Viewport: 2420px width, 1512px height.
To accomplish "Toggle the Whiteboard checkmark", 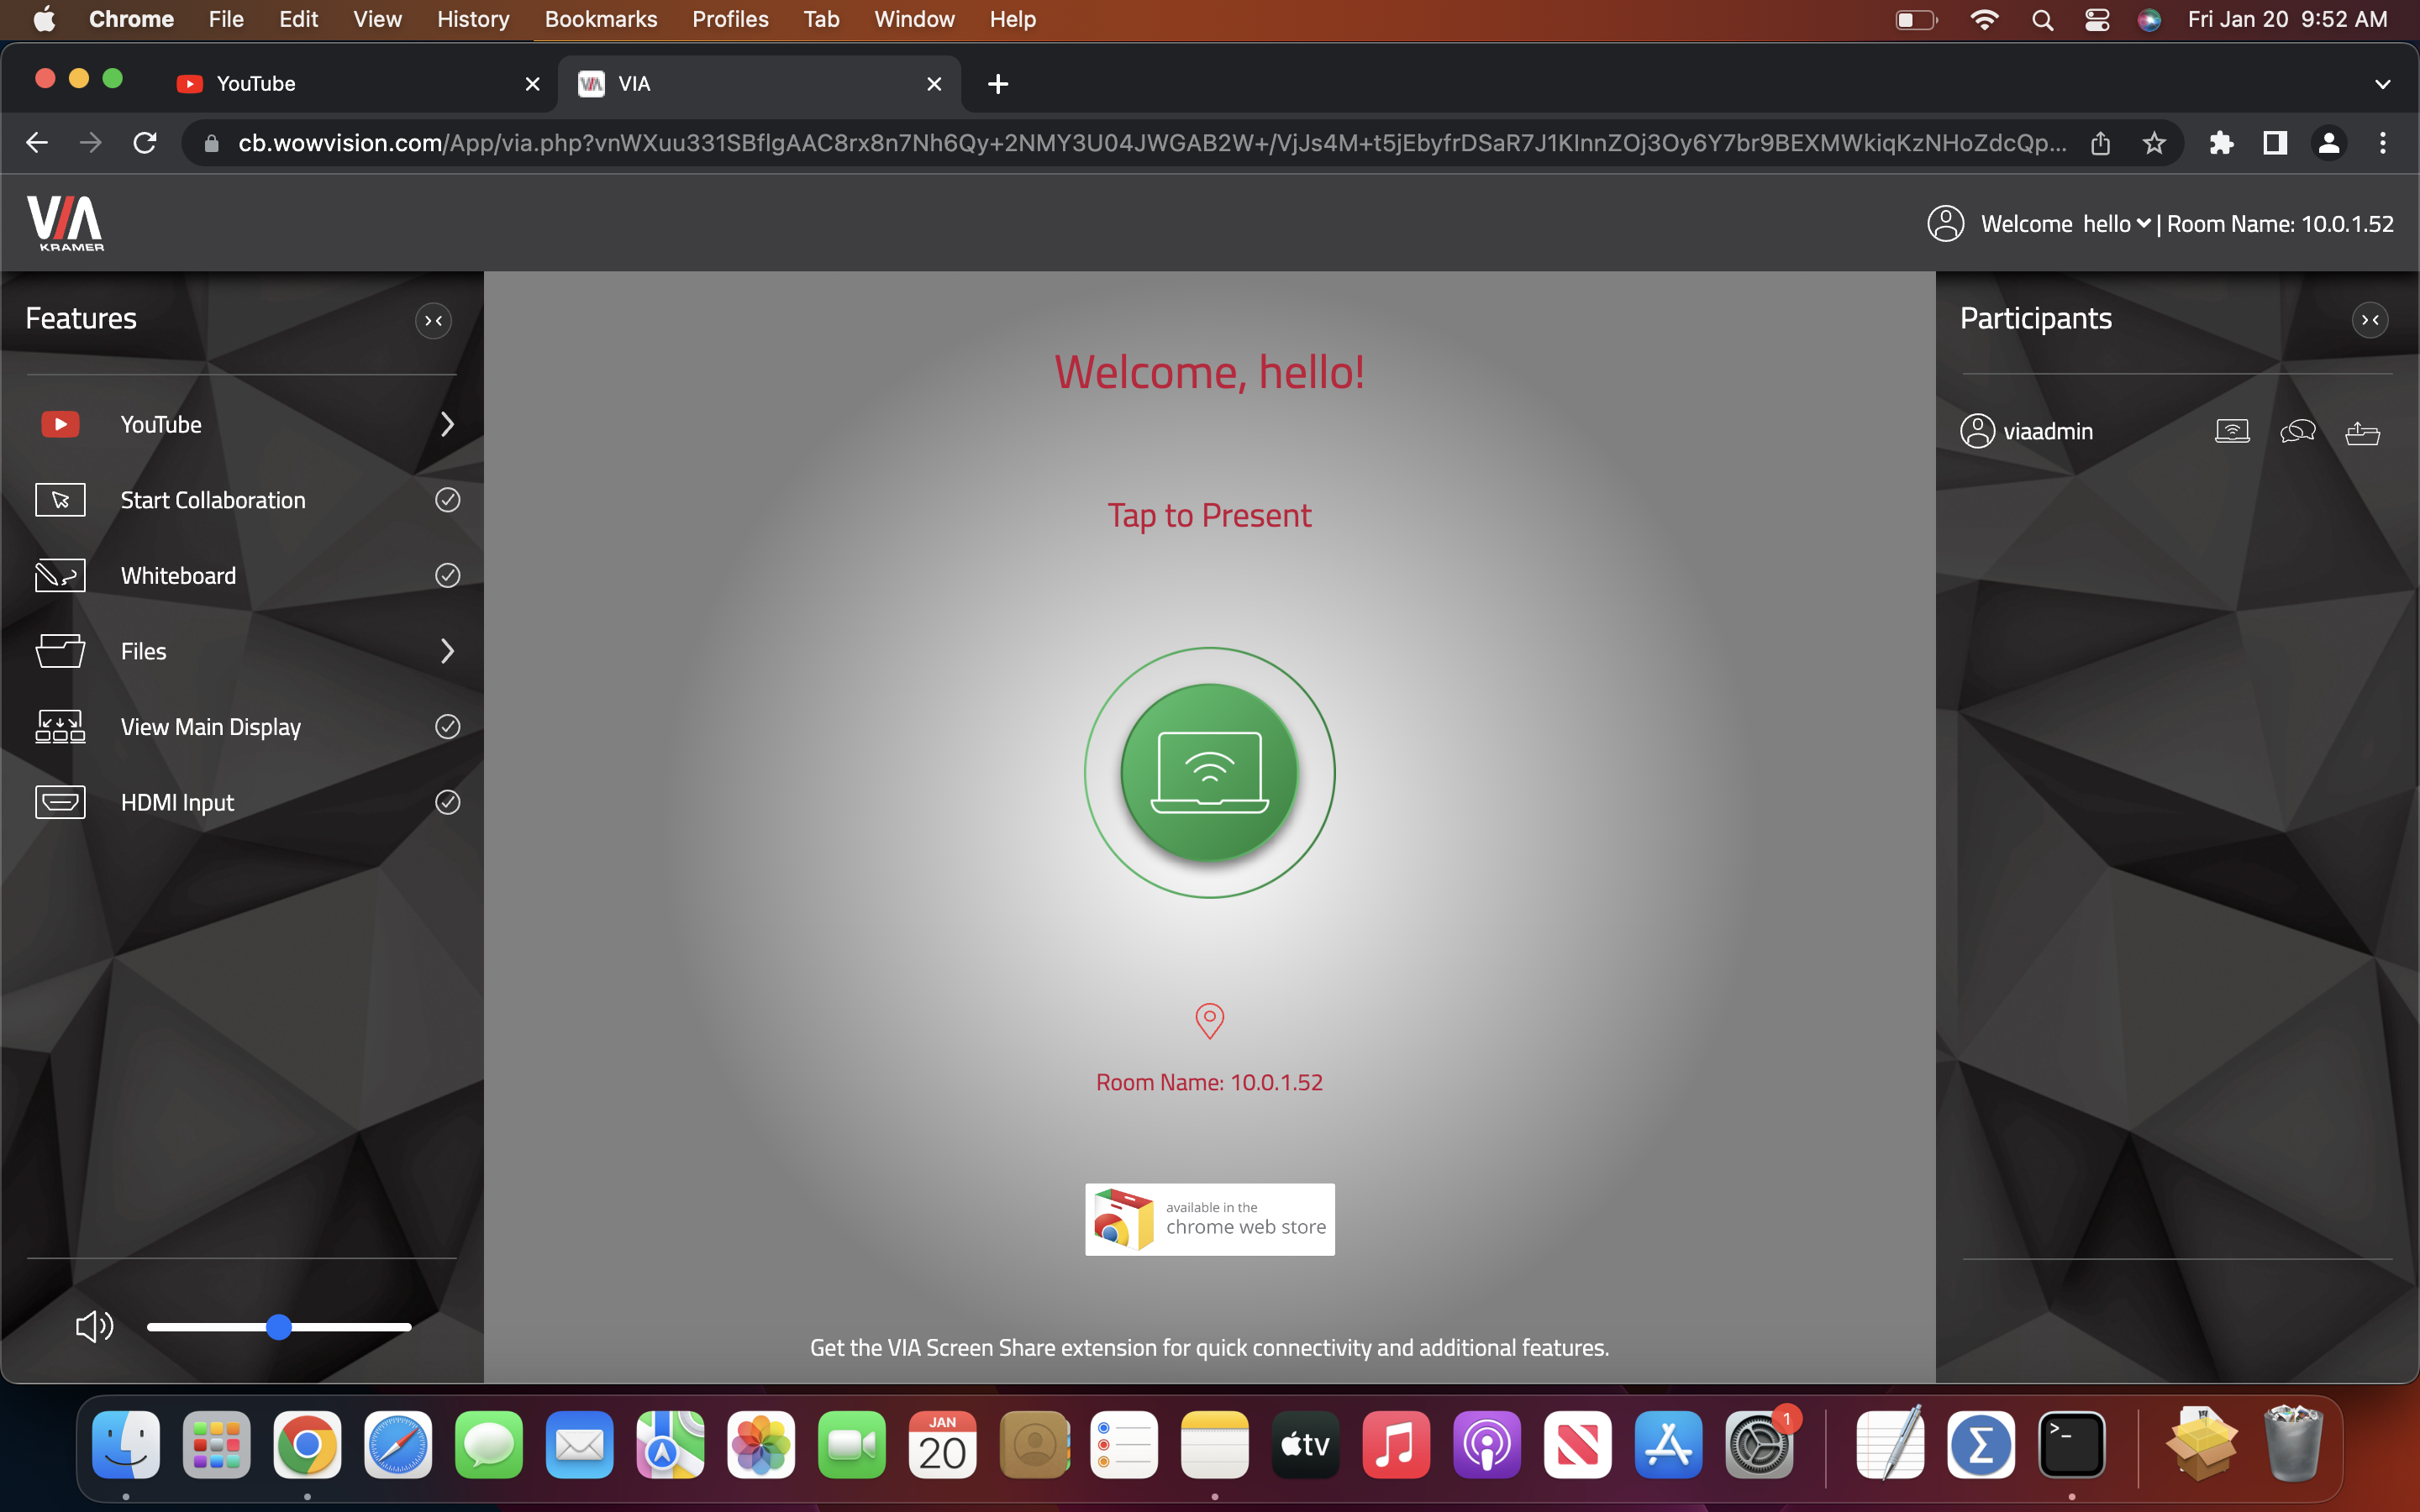I will (x=447, y=575).
